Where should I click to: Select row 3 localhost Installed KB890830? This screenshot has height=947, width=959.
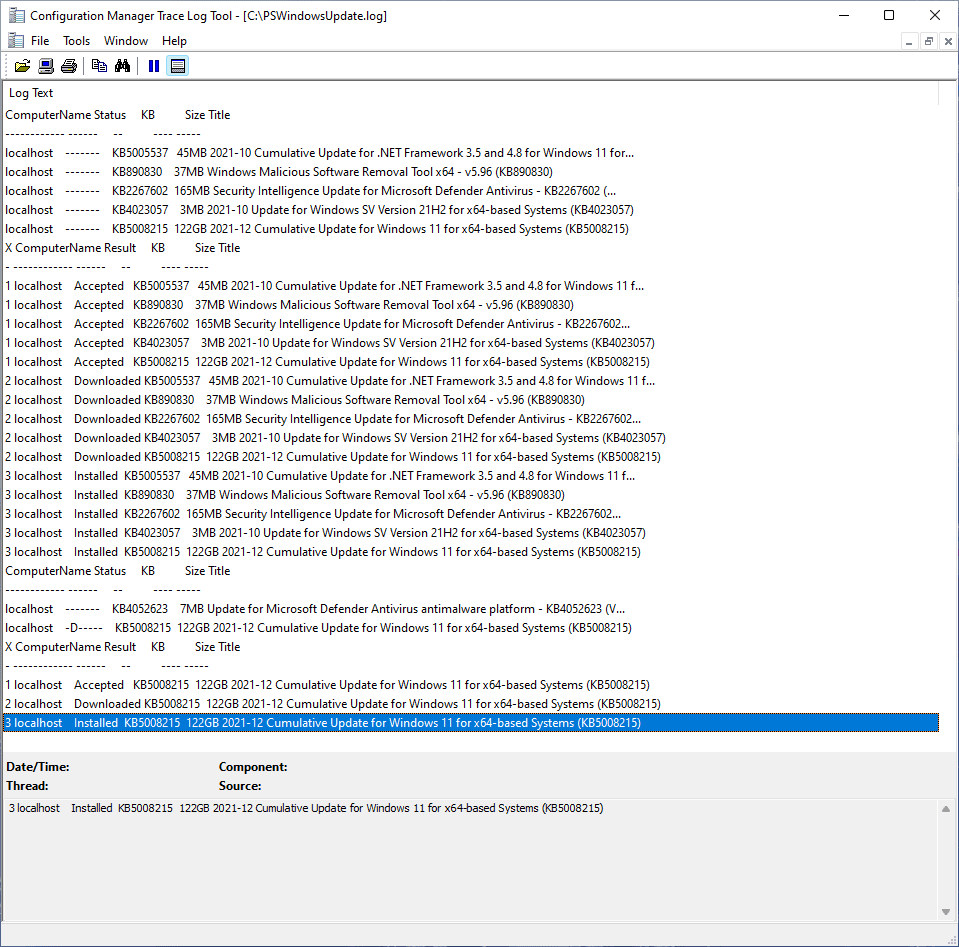[x=471, y=494]
